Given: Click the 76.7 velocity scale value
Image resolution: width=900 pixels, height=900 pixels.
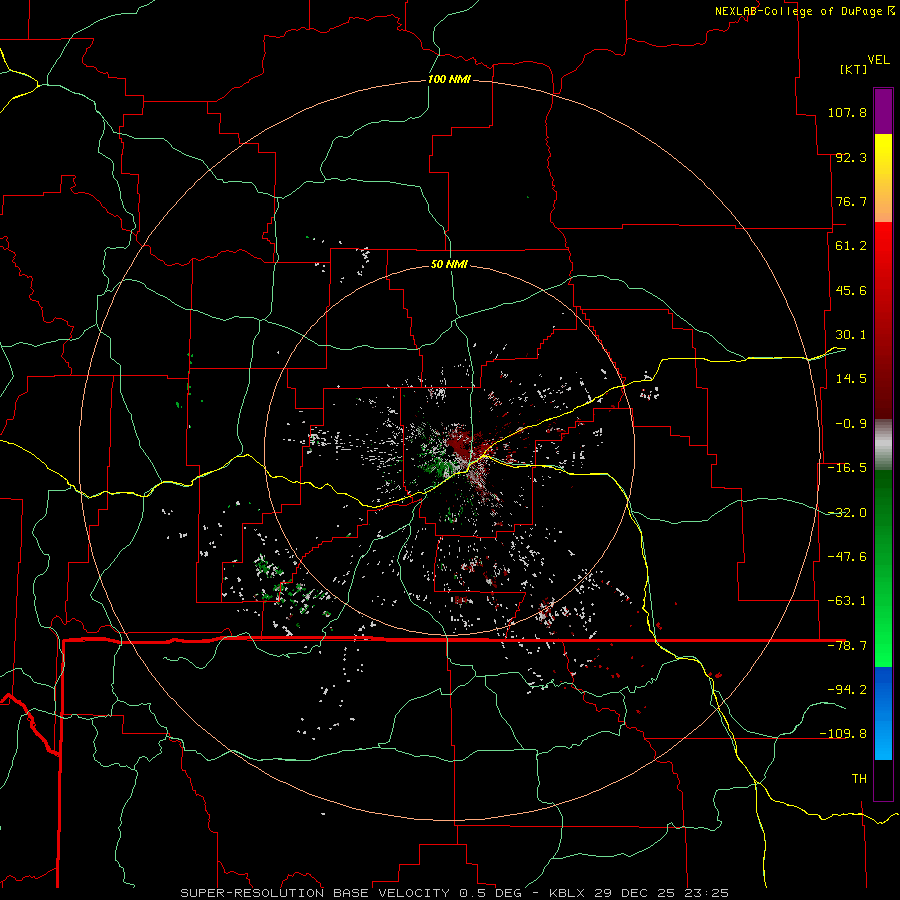Looking at the screenshot, I should (x=851, y=201).
